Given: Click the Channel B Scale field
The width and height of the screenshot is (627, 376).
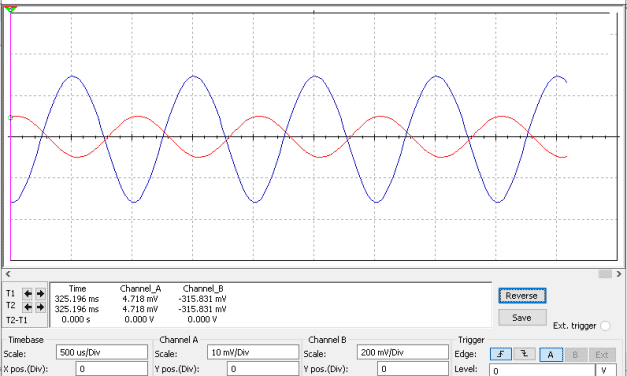Looking at the screenshot, I should (403, 352).
